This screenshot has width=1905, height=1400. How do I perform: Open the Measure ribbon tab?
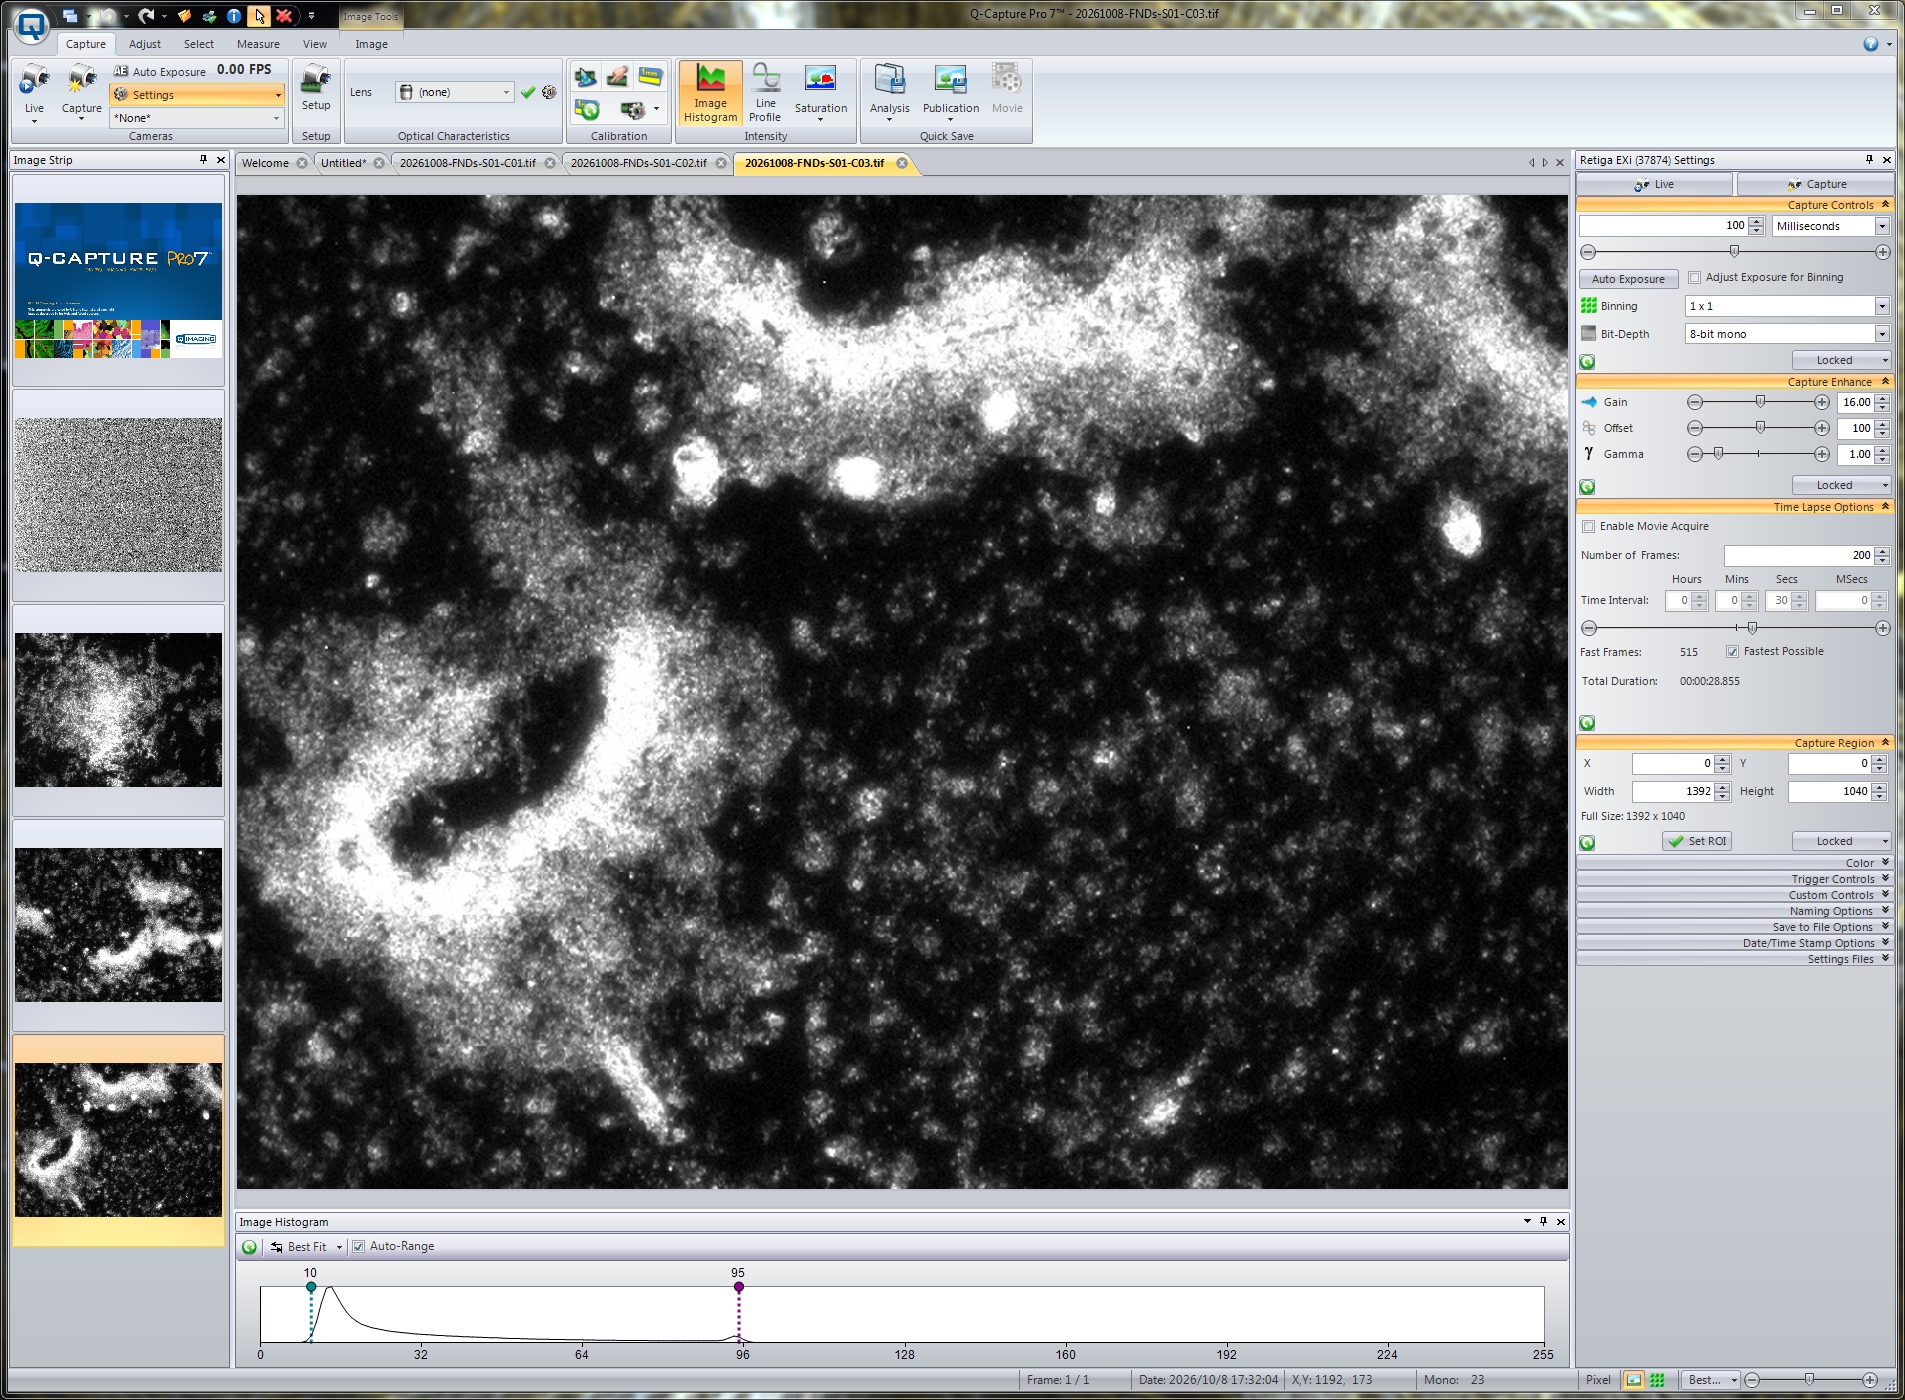point(258,44)
